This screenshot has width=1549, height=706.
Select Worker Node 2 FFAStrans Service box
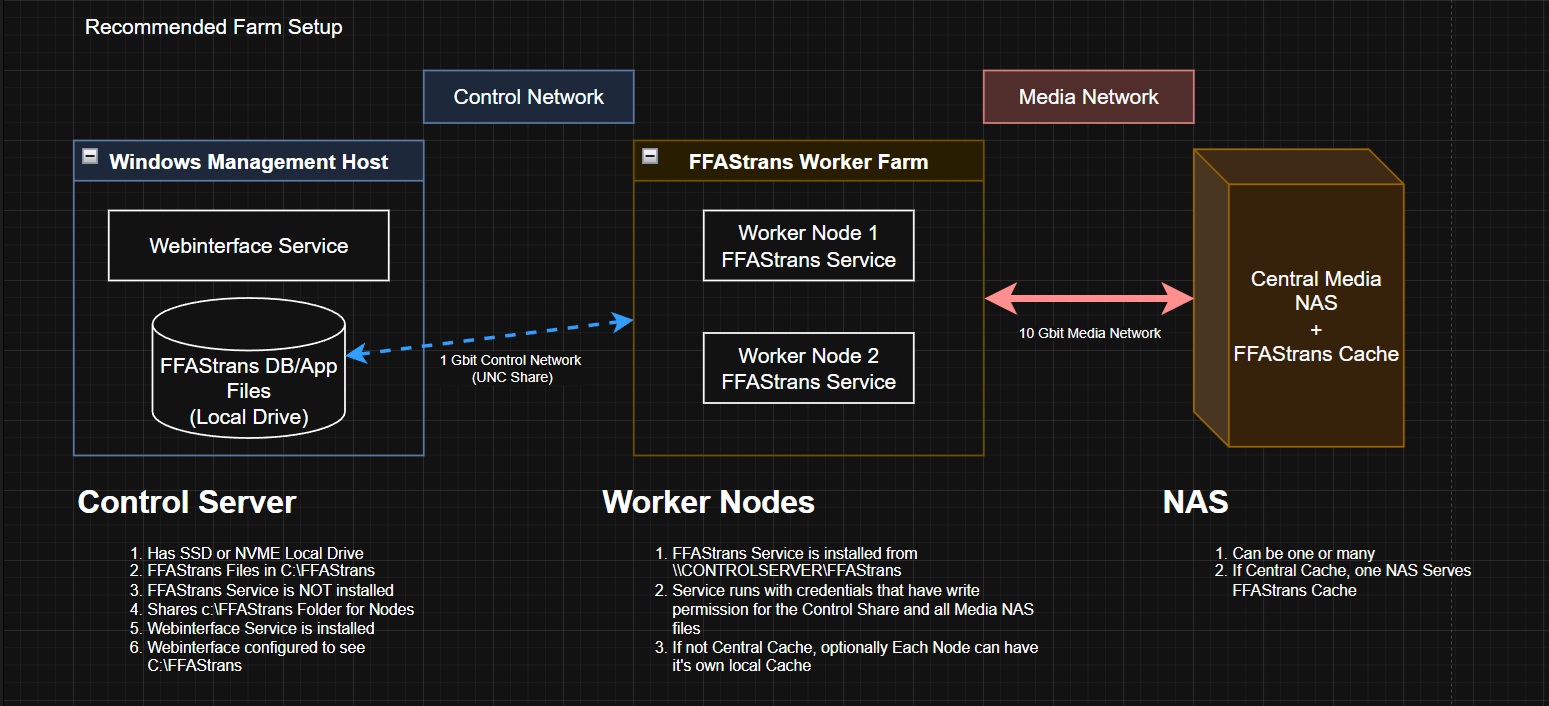click(809, 368)
